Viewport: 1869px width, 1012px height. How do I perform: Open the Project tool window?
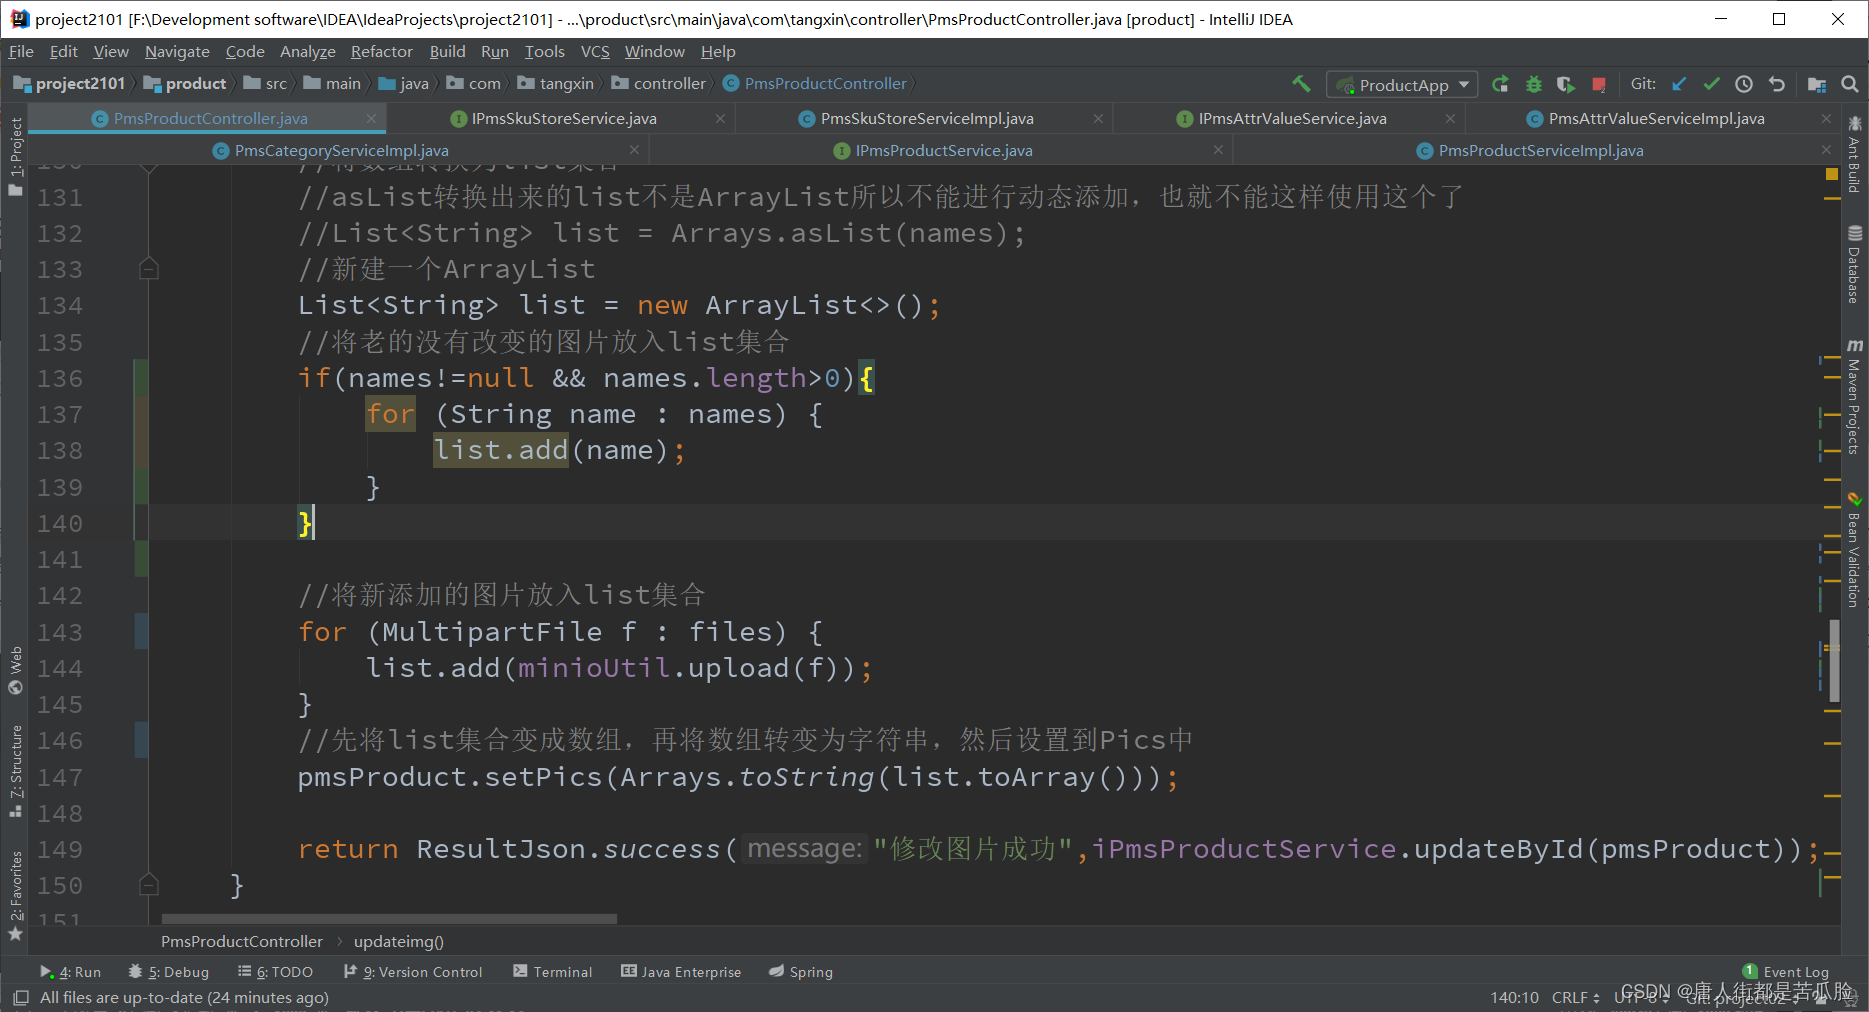tap(15, 155)
